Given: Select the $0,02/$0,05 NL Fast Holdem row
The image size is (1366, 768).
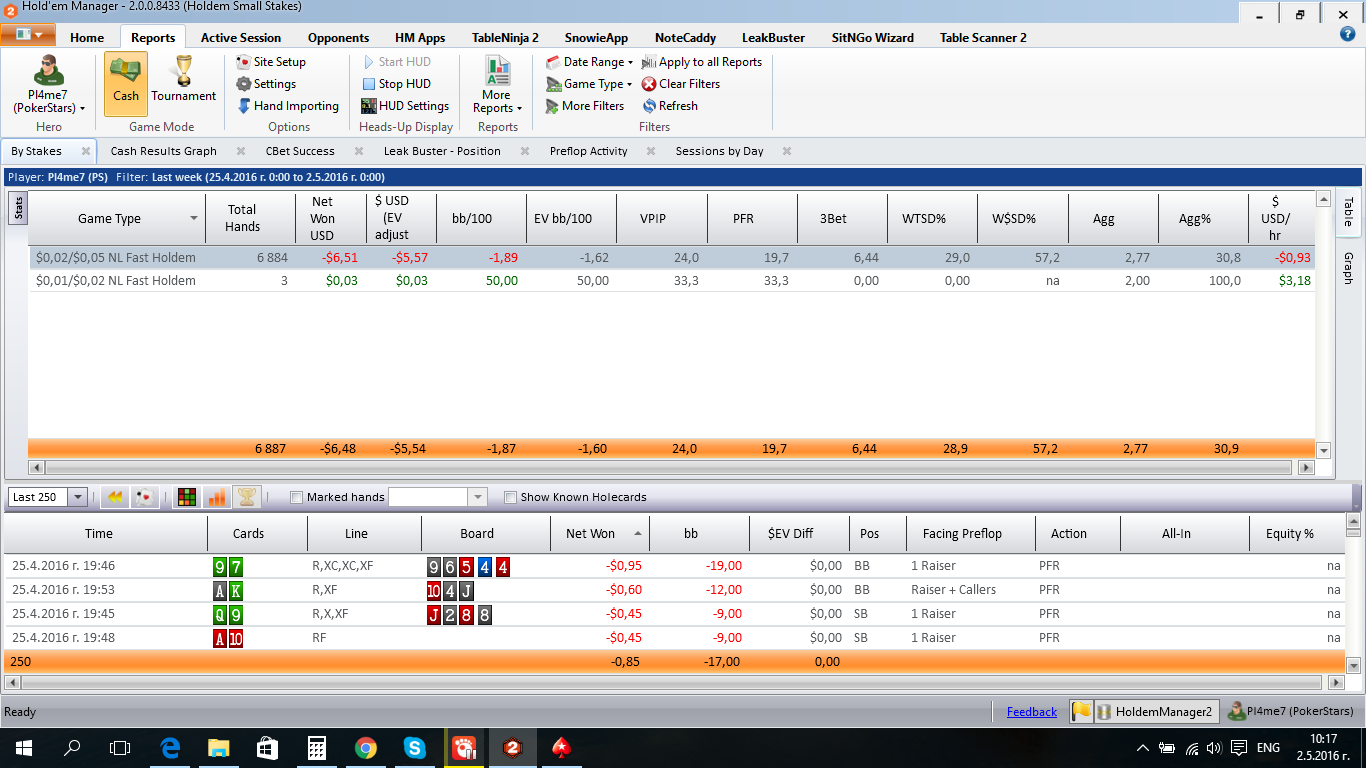Looking at the screenshot, I should [672, 258].
